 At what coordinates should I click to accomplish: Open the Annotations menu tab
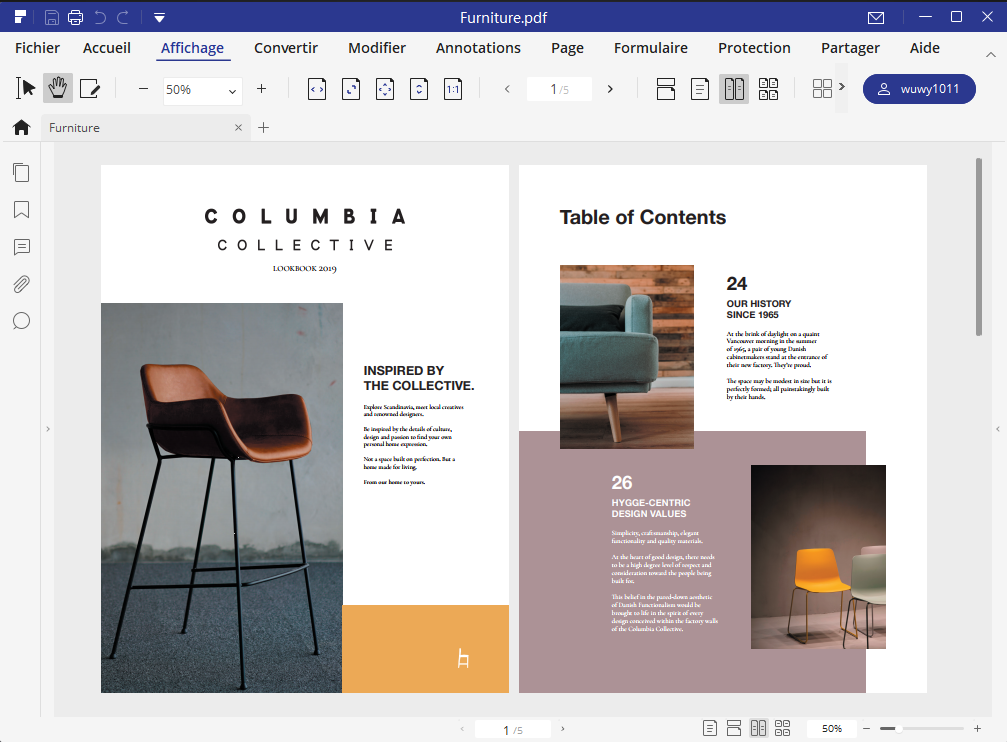point(478,48)
